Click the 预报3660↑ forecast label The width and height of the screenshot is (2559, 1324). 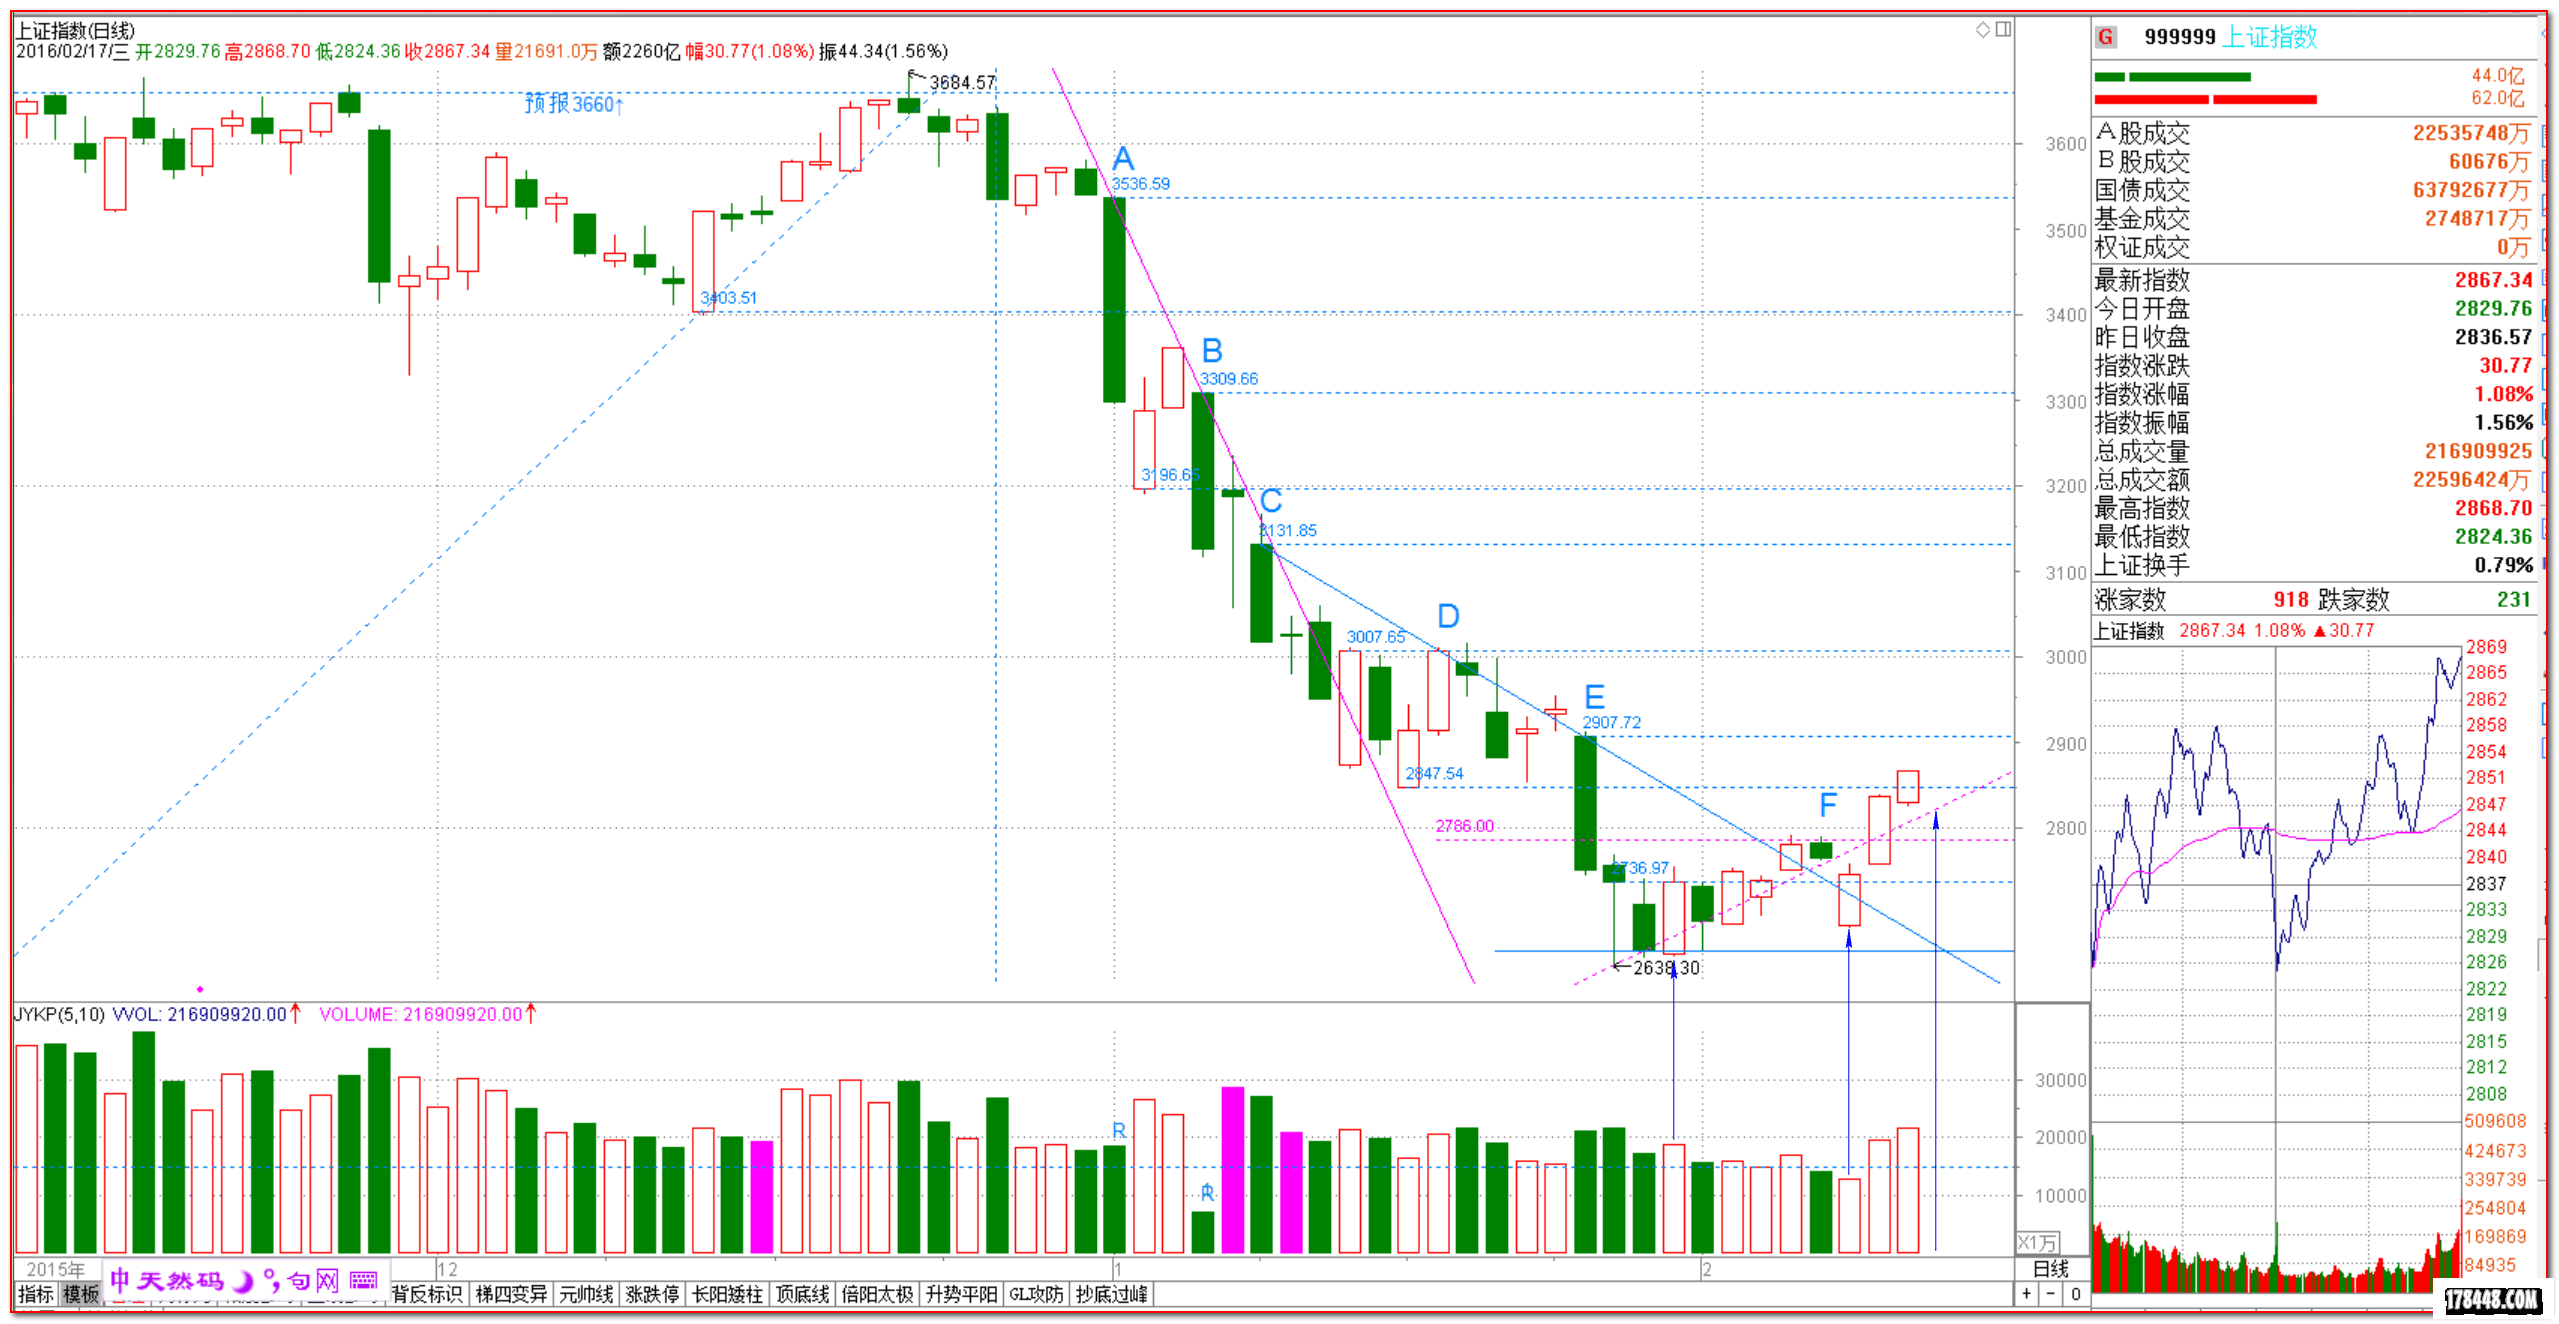click(x=574, y=104)
